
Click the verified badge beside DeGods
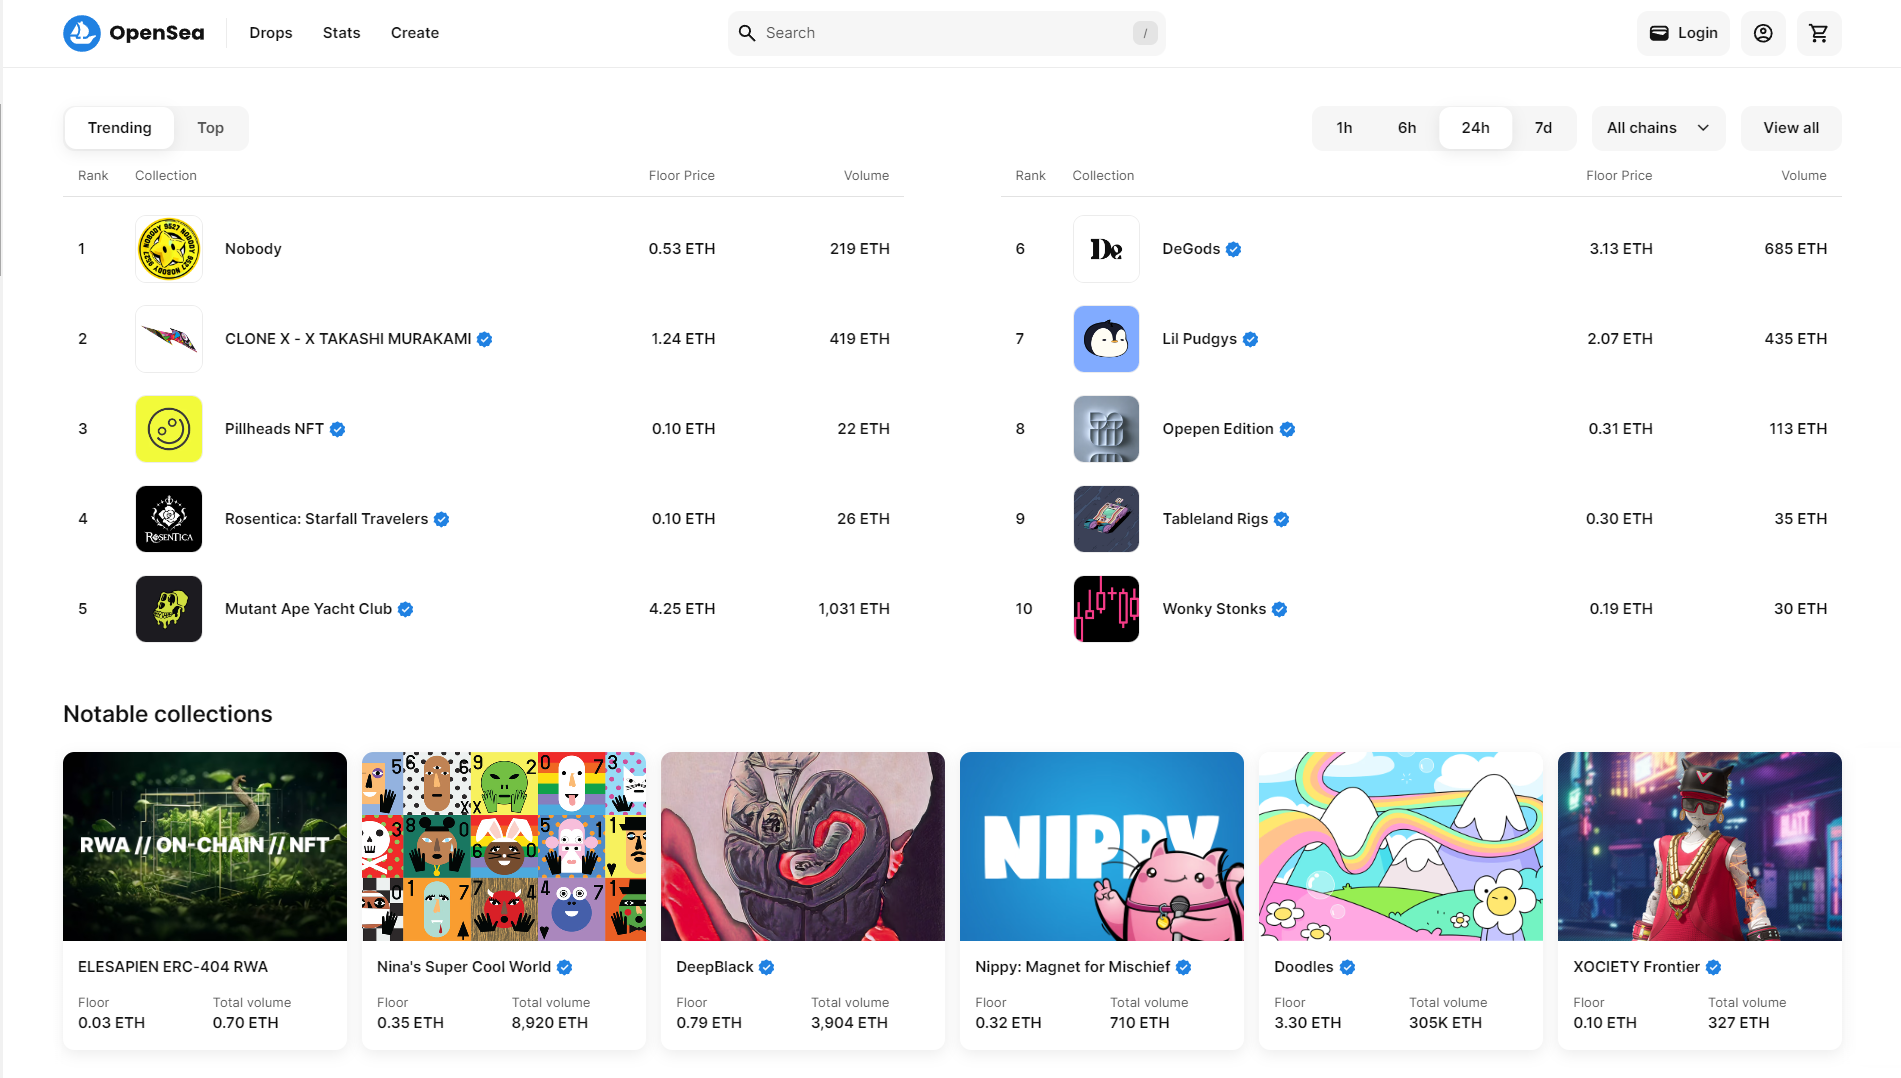pos(1234,250)
